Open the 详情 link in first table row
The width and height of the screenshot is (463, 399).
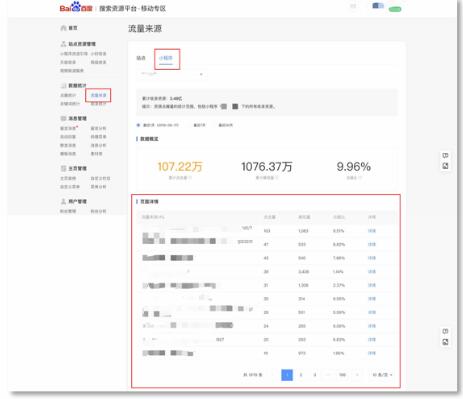click(372, 231)
